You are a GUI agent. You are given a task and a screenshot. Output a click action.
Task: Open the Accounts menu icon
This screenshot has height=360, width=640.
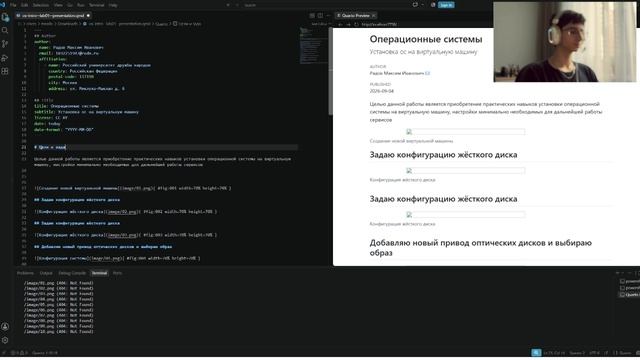5,327
